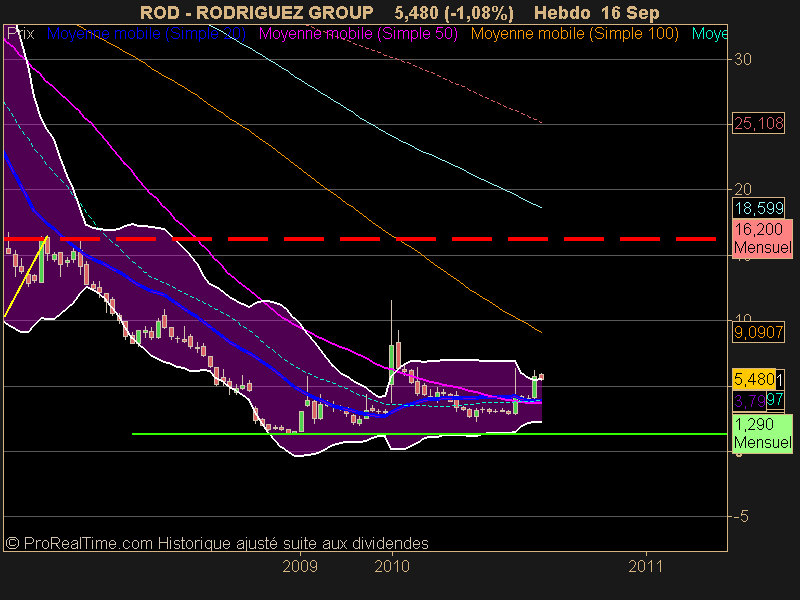This screenshot has width=800, height=600.
Task: Select the orange 9,0907 price label
Action: 758,333
